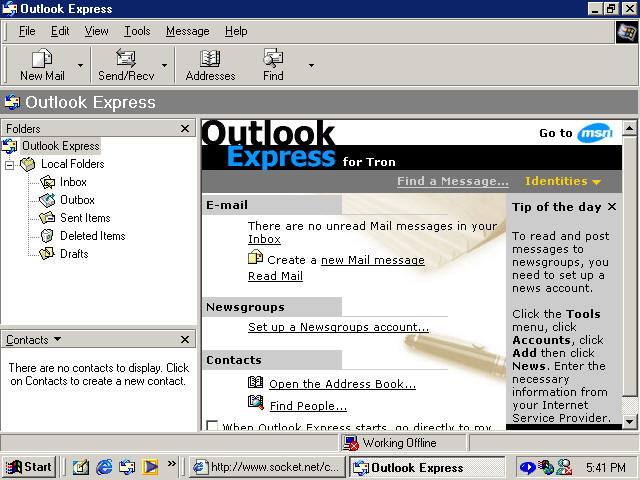This screenshot has width=640, height=480.
Task: Click the Read Mail link
Action: click(276, 276)
